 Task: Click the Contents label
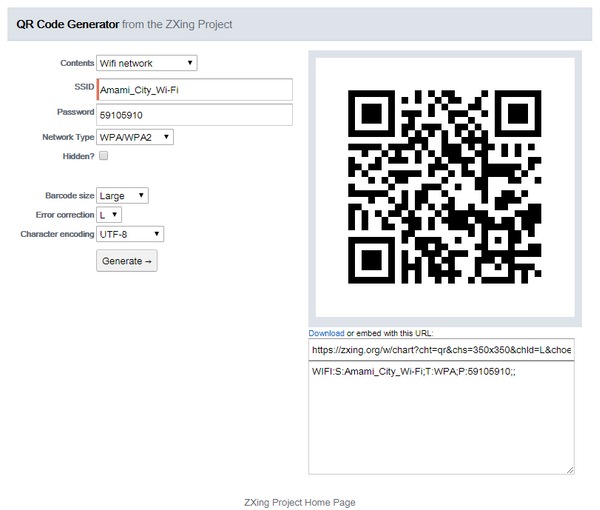tap(77, 63)
